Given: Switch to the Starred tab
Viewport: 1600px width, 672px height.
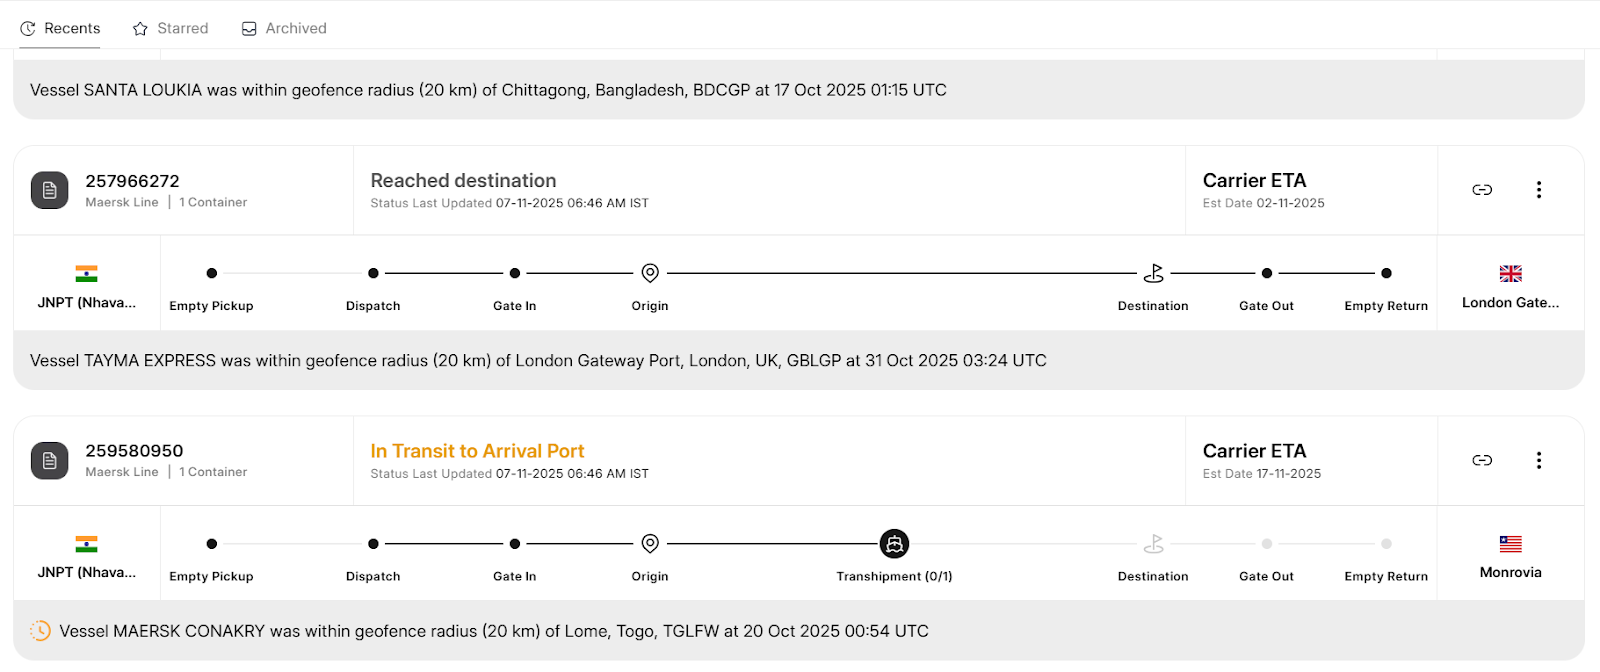Looking at the screenshot, I should [x=170, y=28].
